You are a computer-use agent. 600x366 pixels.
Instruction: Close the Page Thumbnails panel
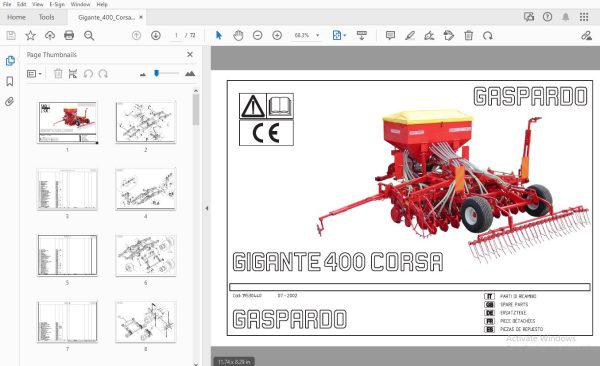coord(190,55)
